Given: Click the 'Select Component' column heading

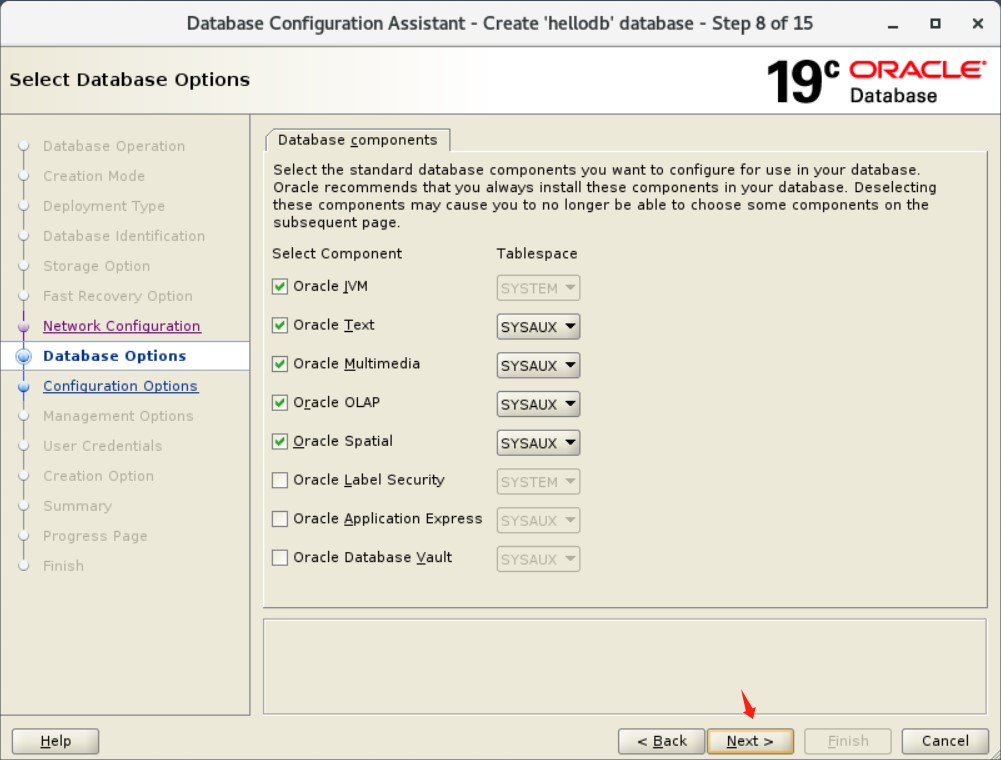Looking at the screenshot, I should click(336, 254).
